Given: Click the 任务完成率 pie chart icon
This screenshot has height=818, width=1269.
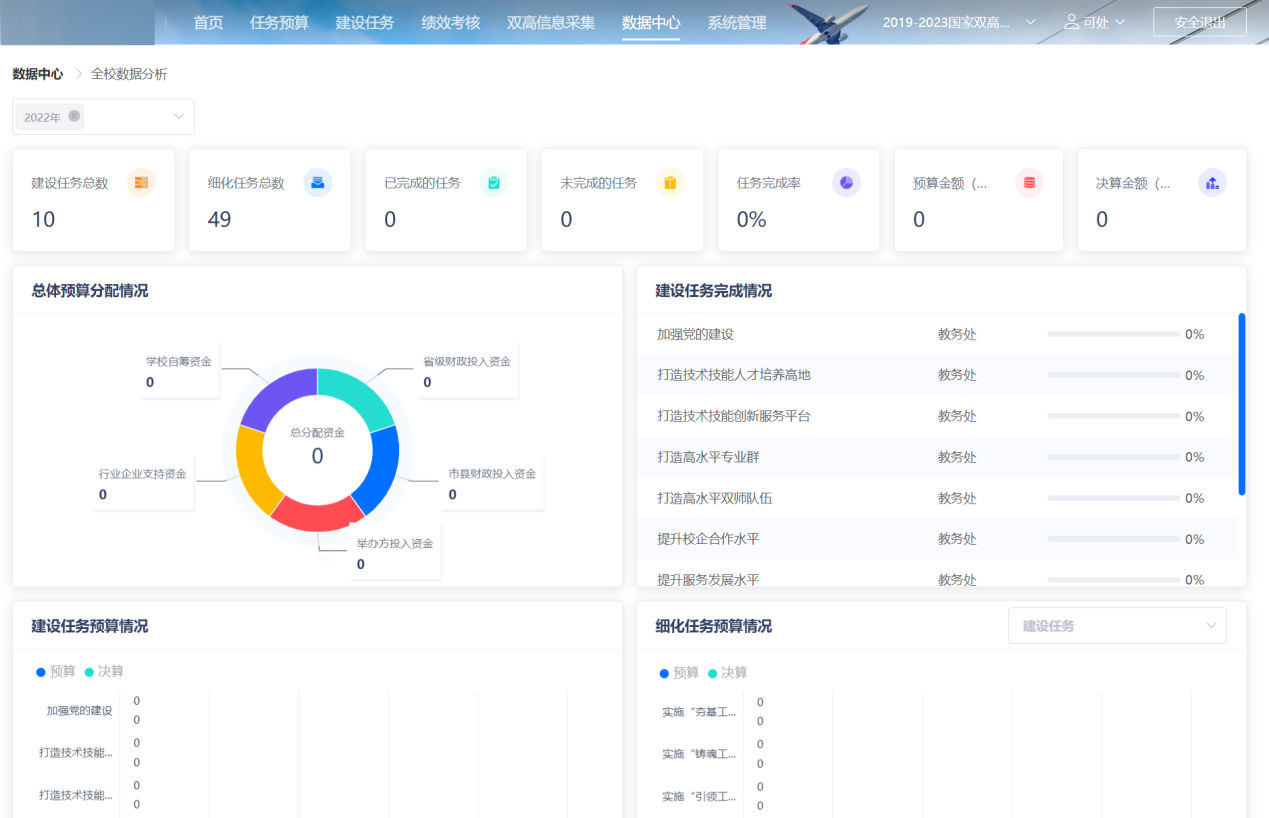Looking at the screenshot, I should [846, 184].
